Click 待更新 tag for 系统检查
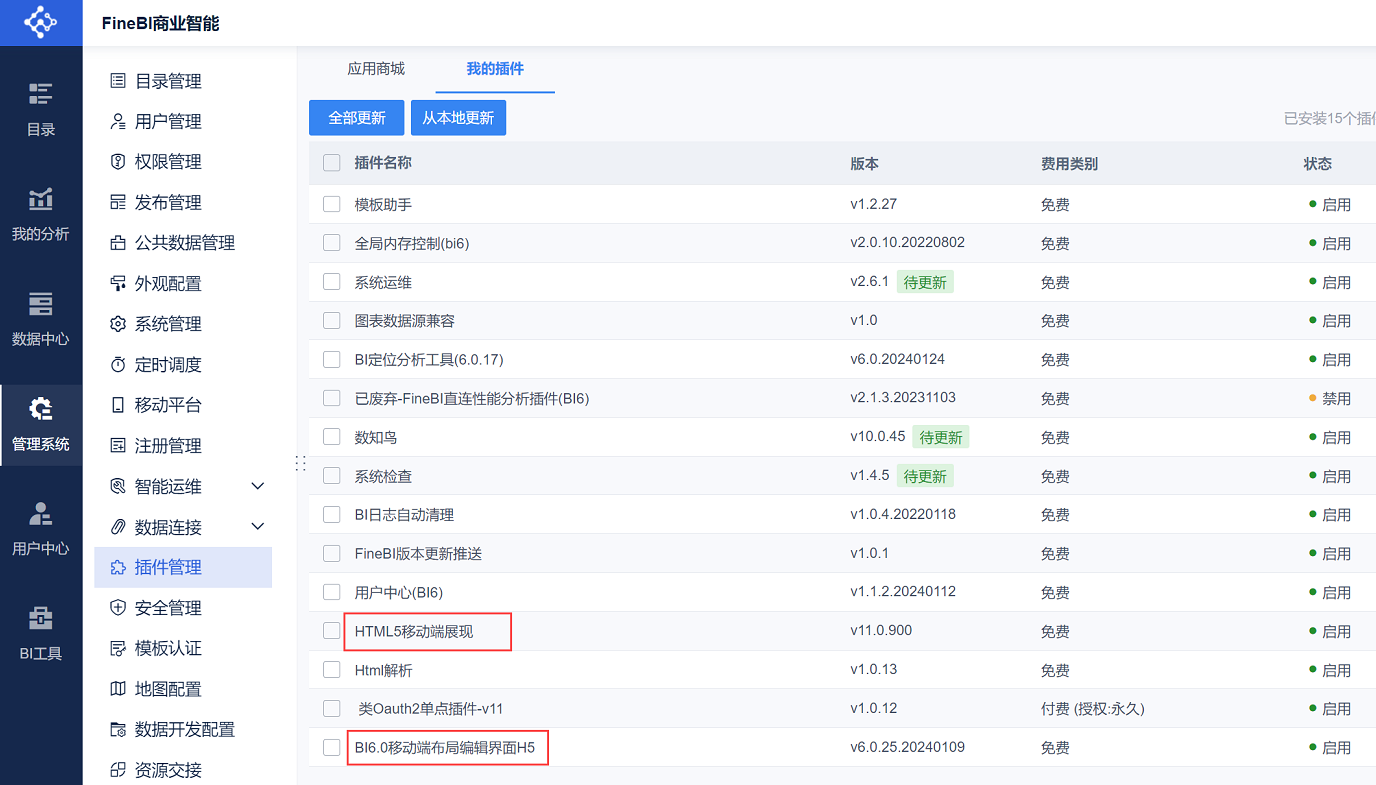This screenshot has width=1376, height=785. pos(925,476)
